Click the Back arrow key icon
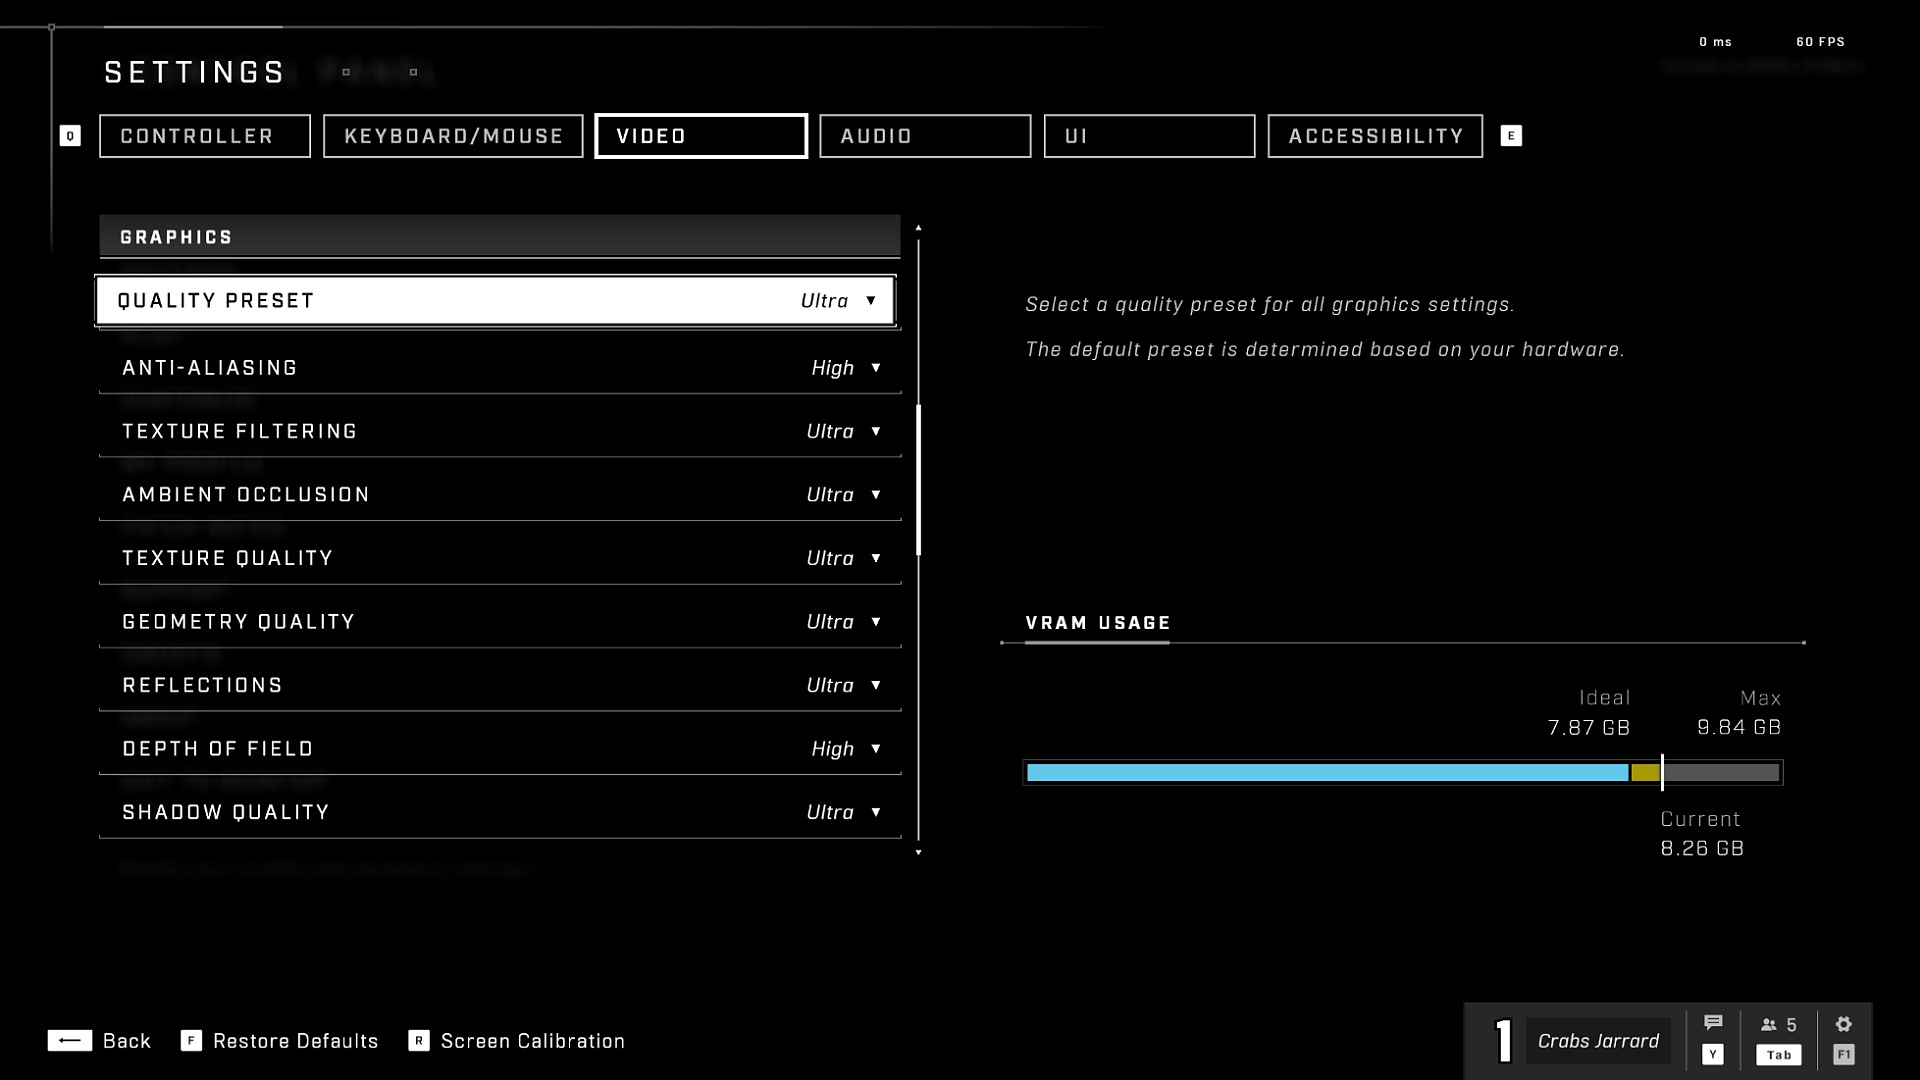Screen dimensions: 1920x1080 [x=69, y=1041]
